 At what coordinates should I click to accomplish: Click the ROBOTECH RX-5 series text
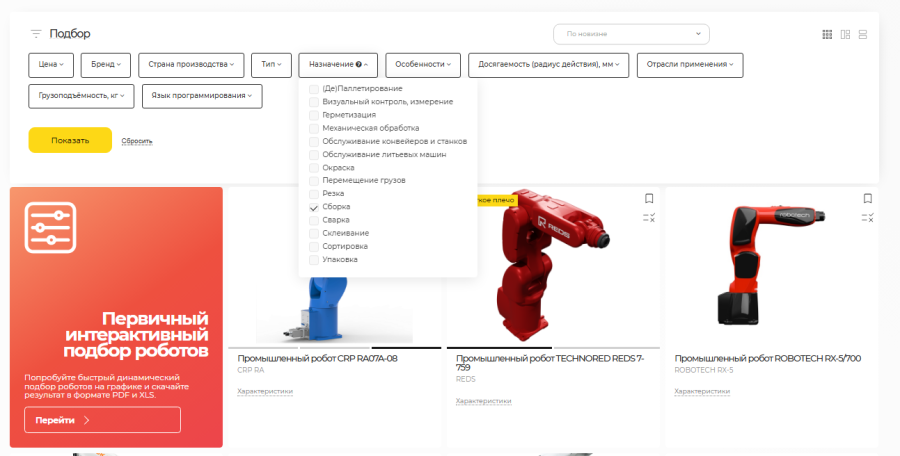[x=704, y=370]
